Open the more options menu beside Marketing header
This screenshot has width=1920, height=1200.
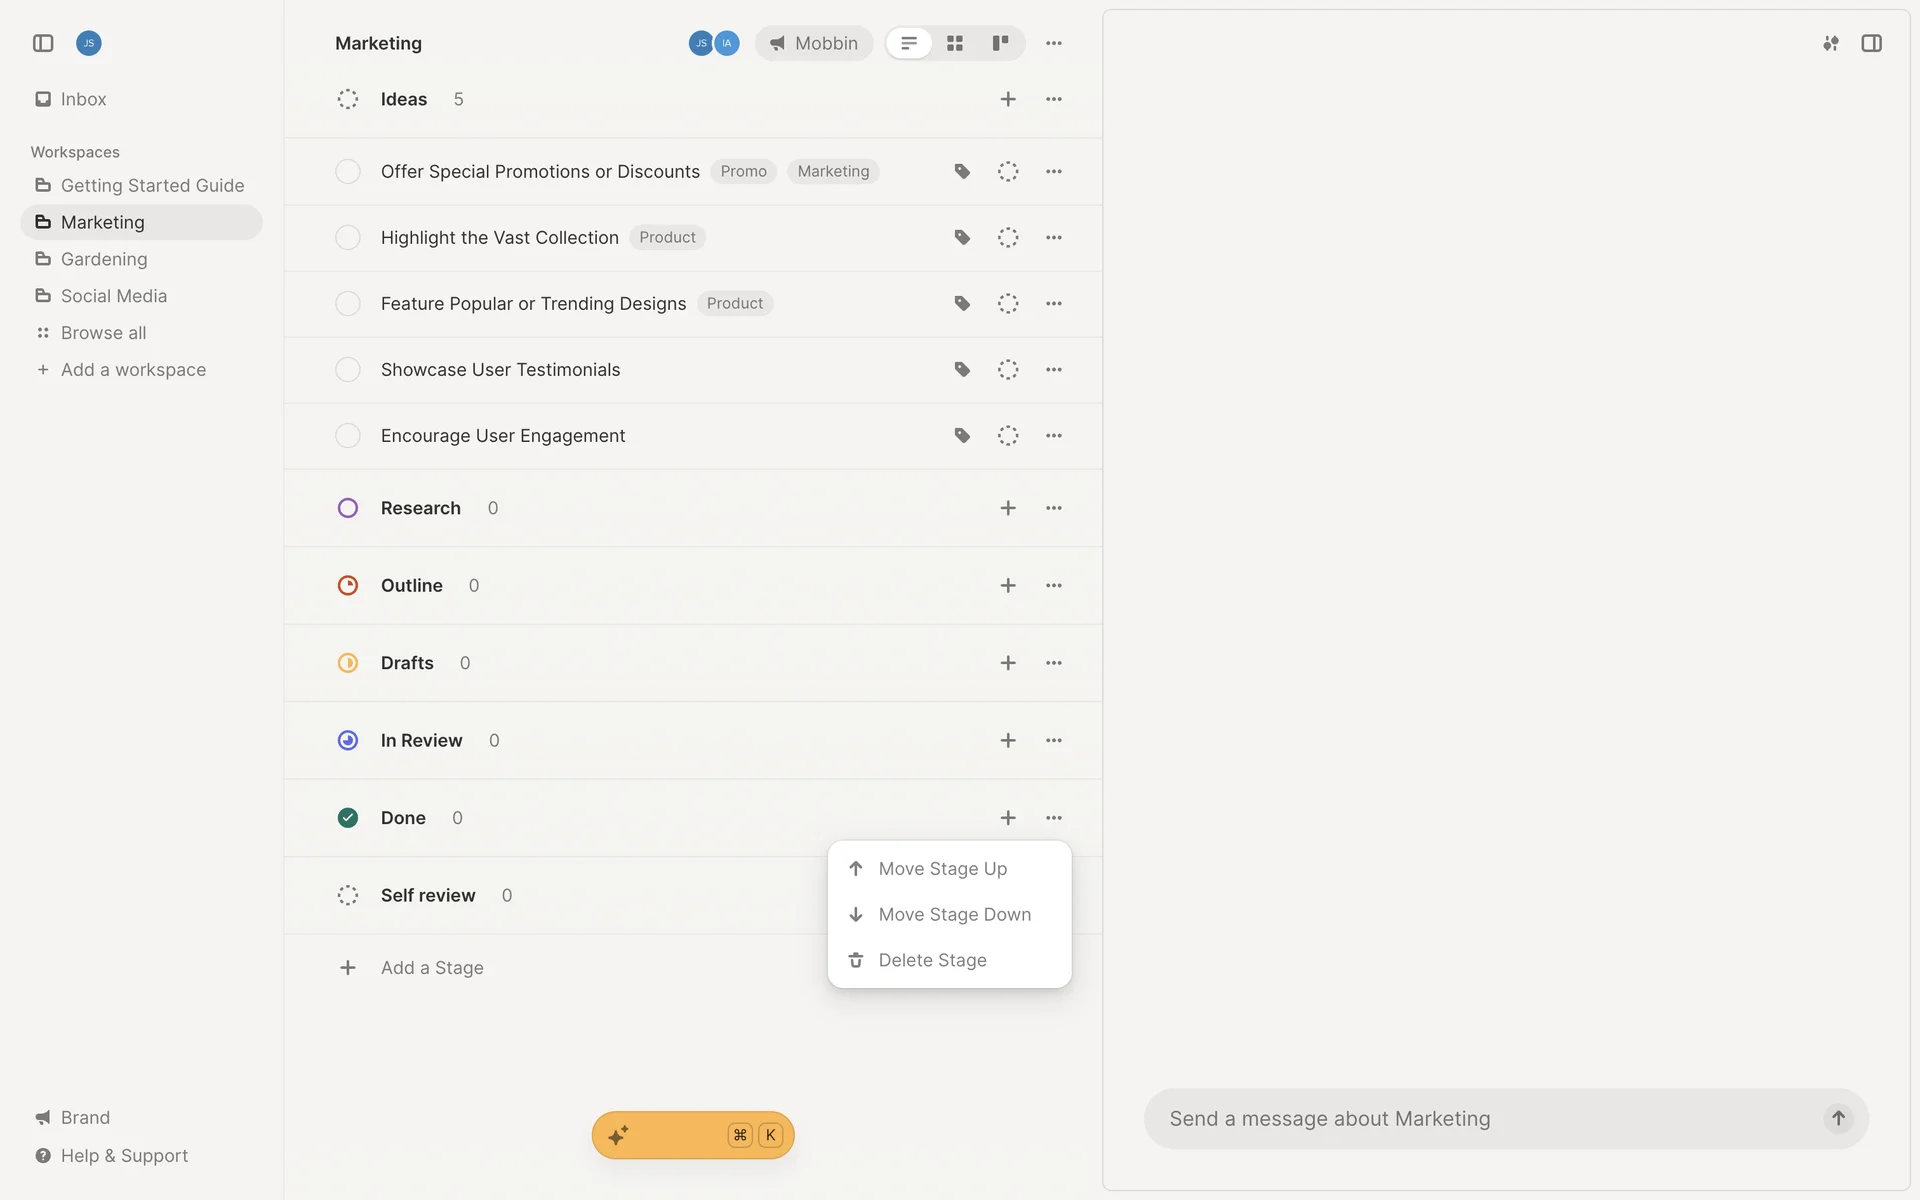coord(1054,43)
